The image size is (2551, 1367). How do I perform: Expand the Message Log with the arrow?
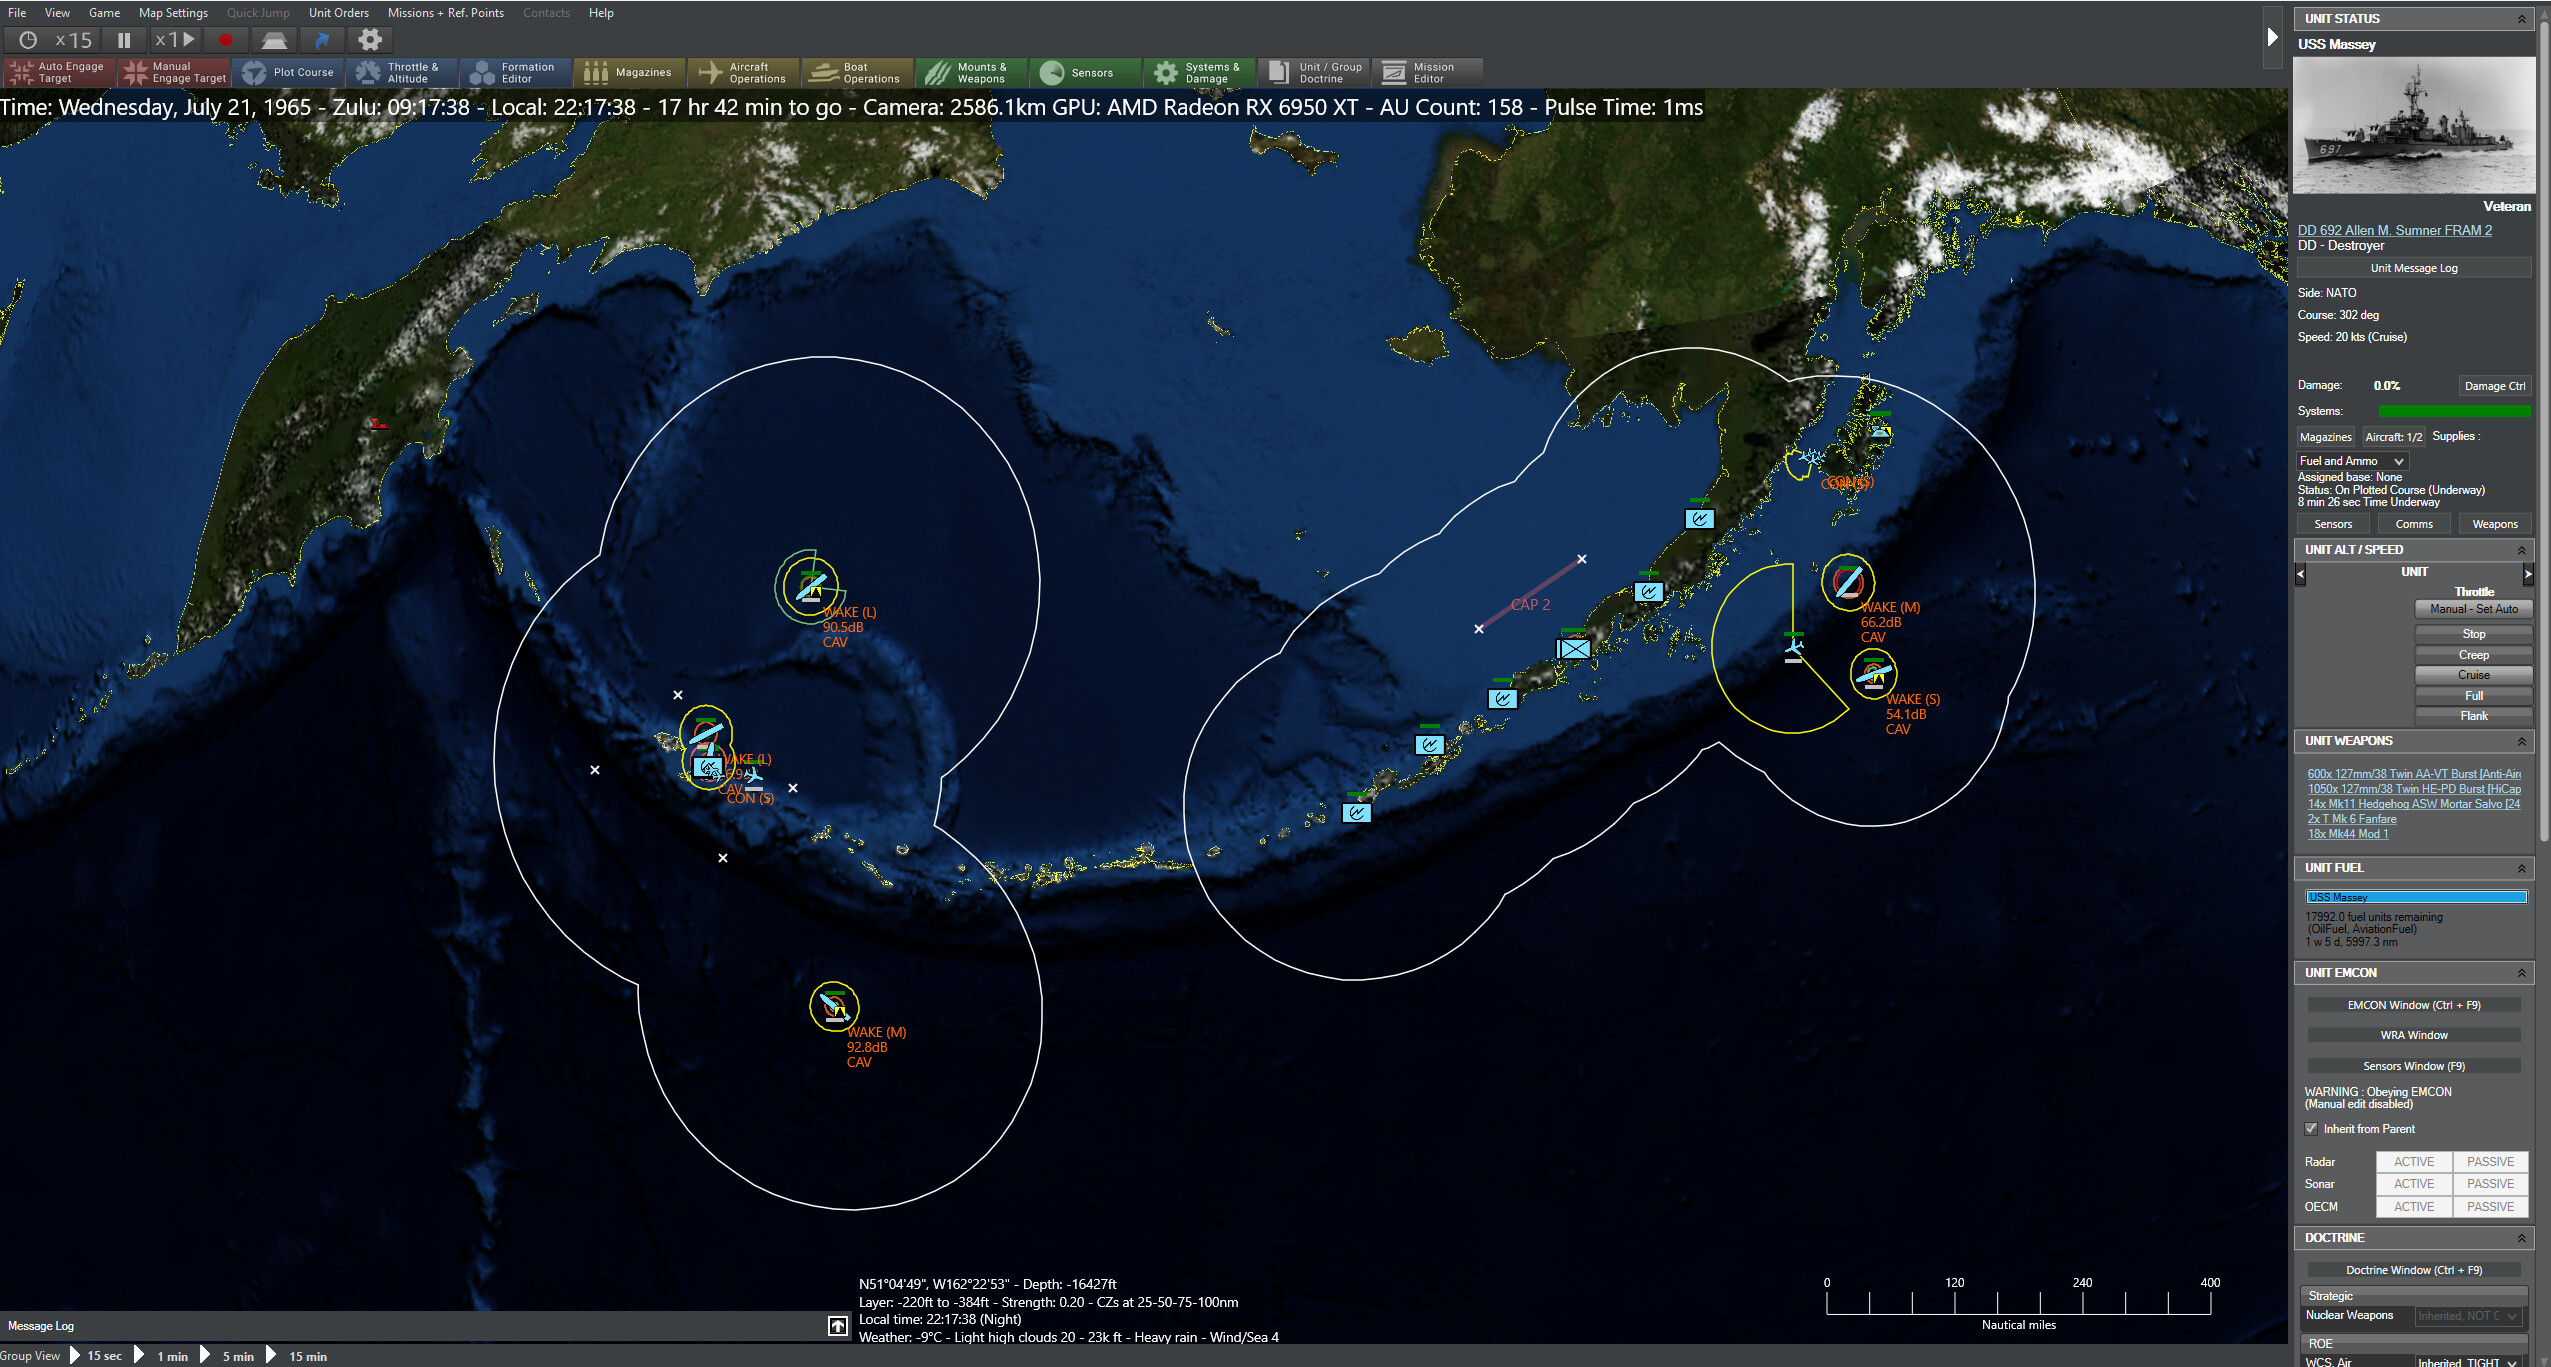pyautogui.click(x=837, y=1326)
